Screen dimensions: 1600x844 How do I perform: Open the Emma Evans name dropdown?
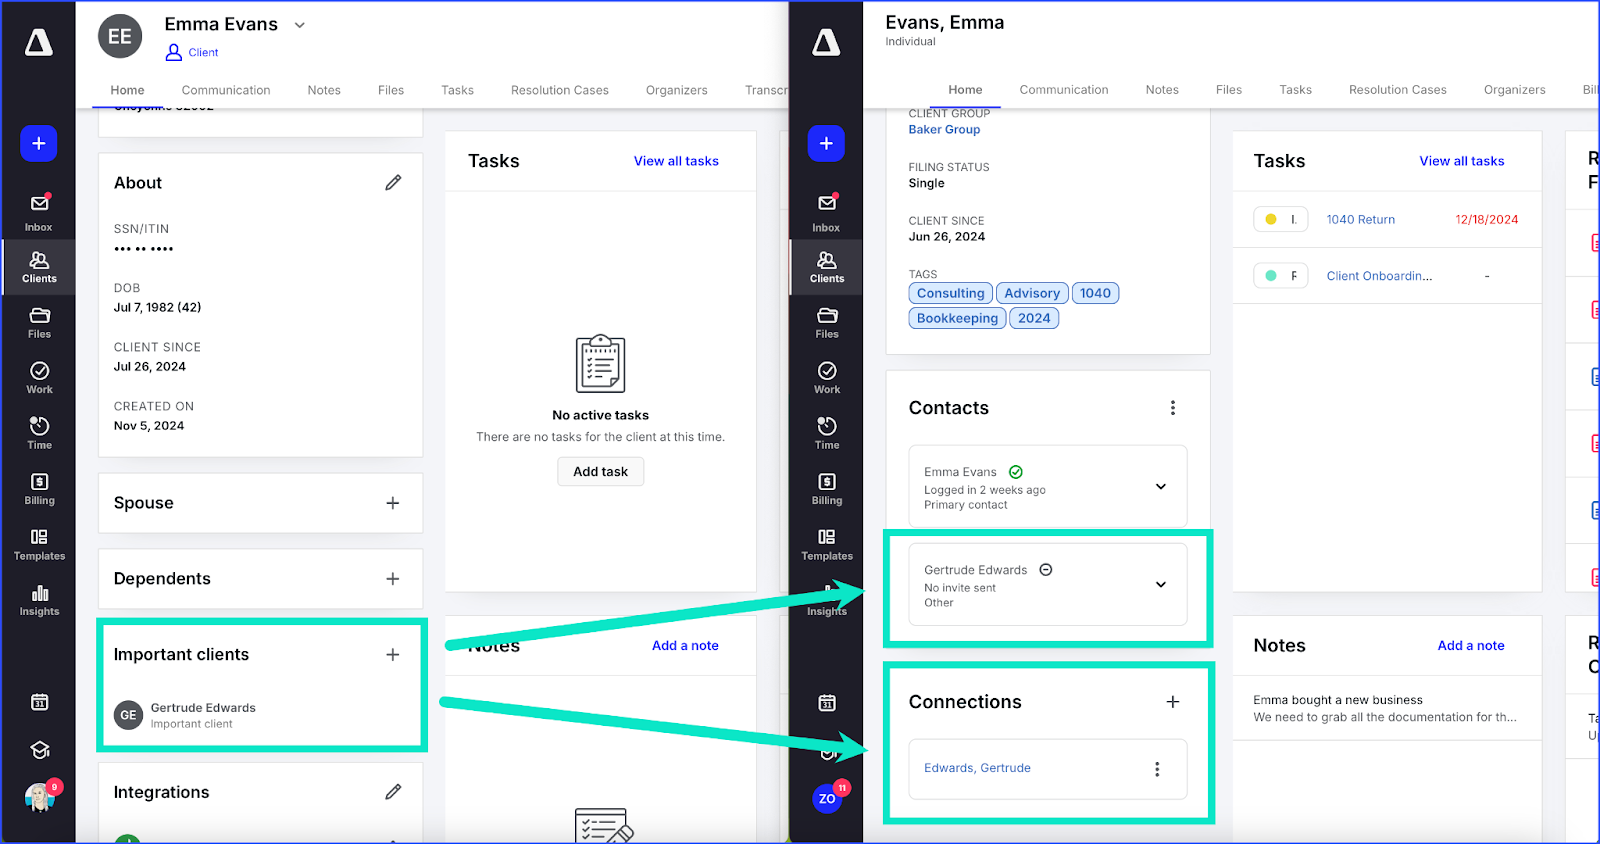300,25
